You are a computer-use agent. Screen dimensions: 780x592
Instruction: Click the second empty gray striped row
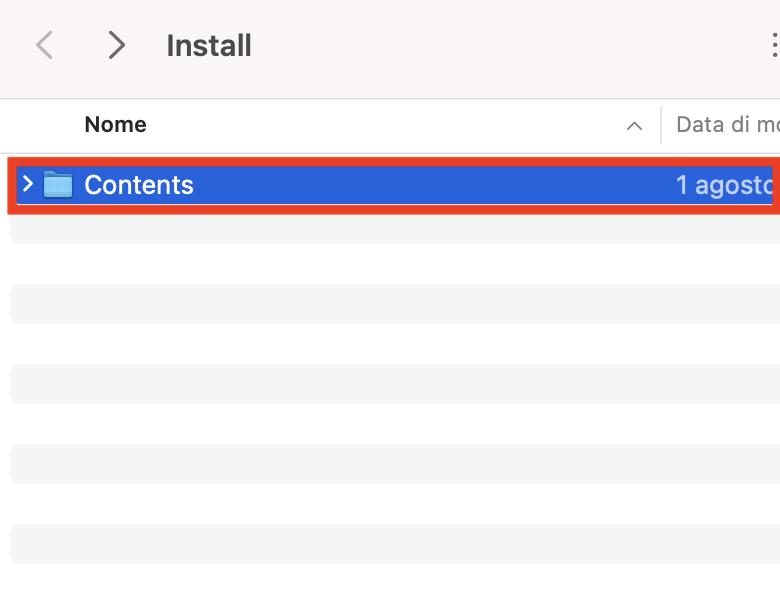tap(395, 304)
